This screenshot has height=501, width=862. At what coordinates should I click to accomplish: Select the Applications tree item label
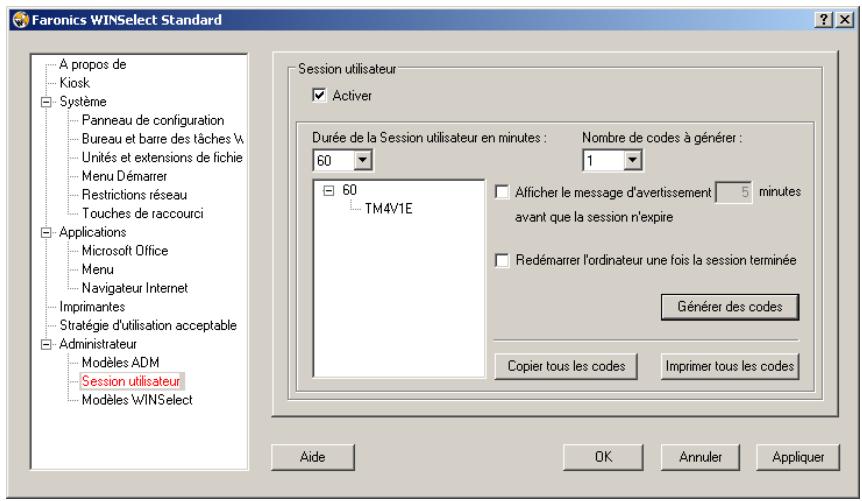[92, 232]
